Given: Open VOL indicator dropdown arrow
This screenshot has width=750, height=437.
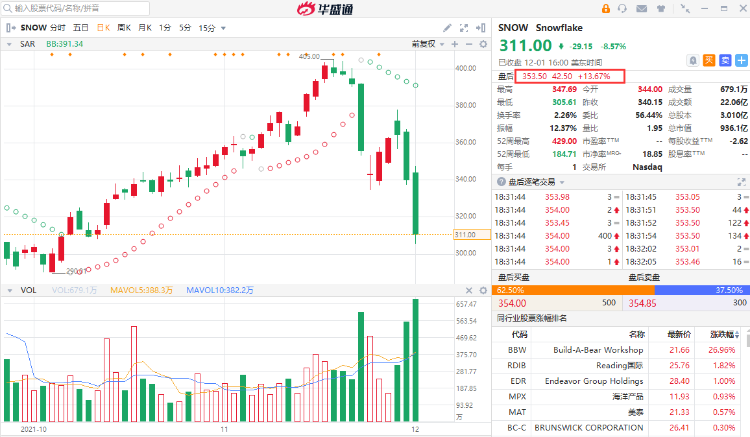Looking at the screenshot, I should 9,291.
